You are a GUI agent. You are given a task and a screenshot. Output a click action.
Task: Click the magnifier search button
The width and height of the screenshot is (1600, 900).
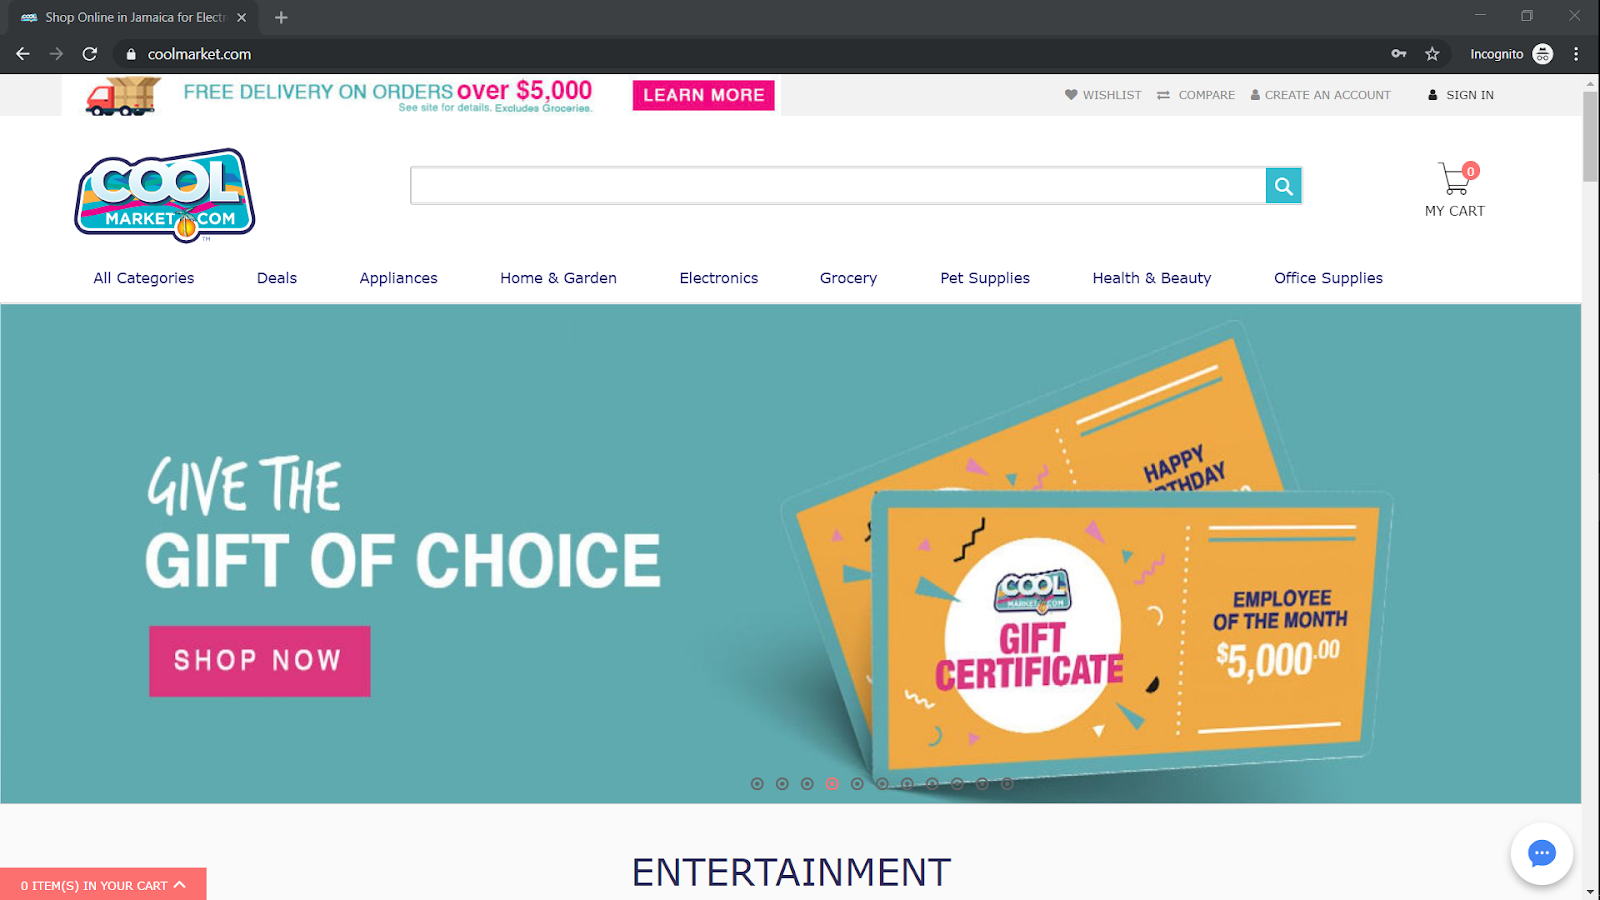pyautogui.click(x=1283, y=185)
